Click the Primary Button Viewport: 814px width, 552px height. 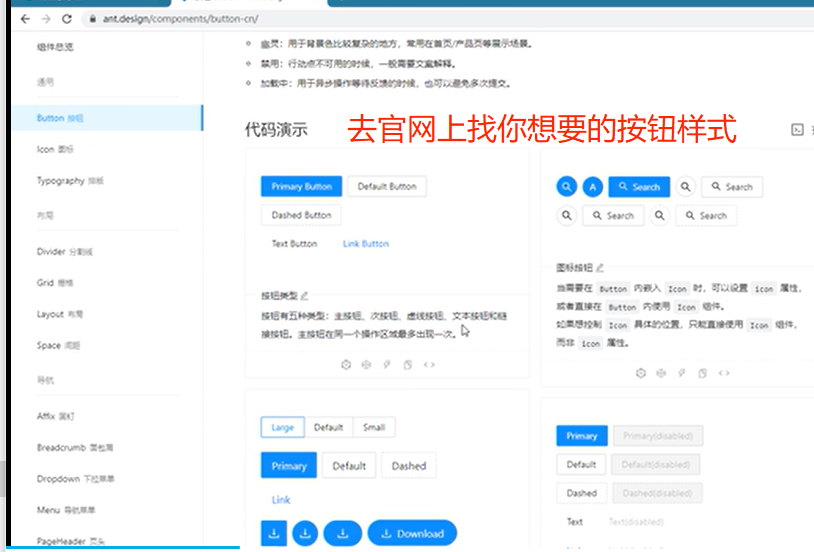tap(301, 186)
